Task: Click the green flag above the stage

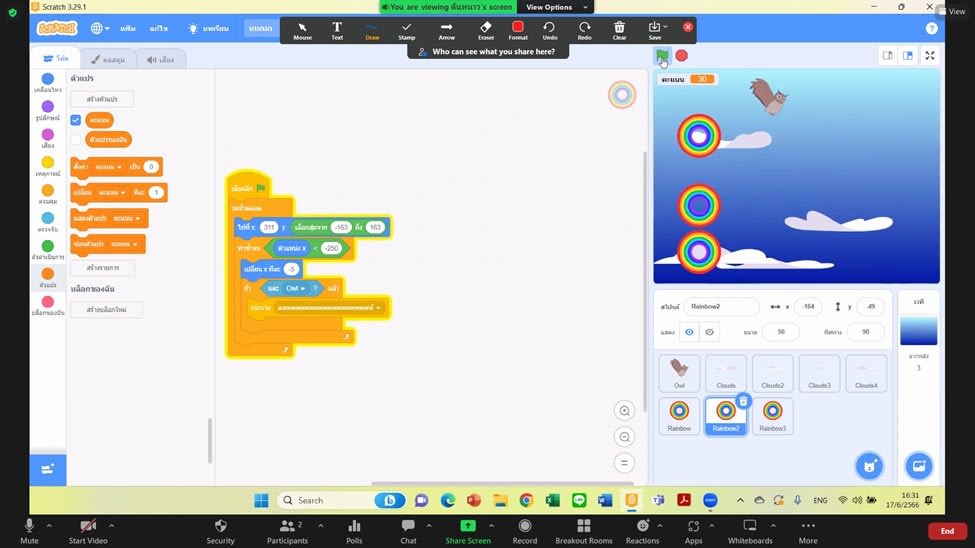Action: (662, 55)
